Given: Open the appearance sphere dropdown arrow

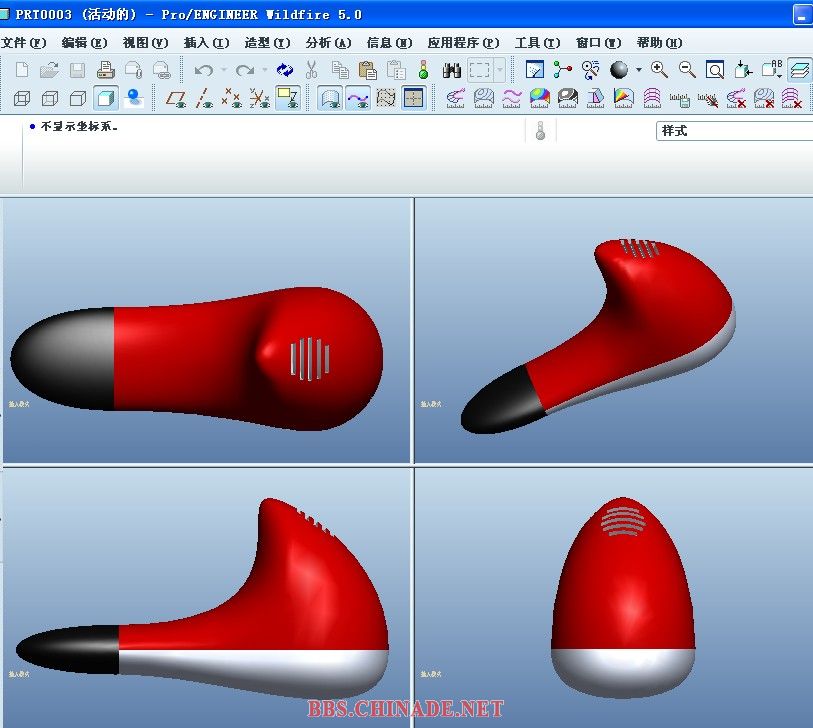Looking at the screenshot, I should 638,70.
